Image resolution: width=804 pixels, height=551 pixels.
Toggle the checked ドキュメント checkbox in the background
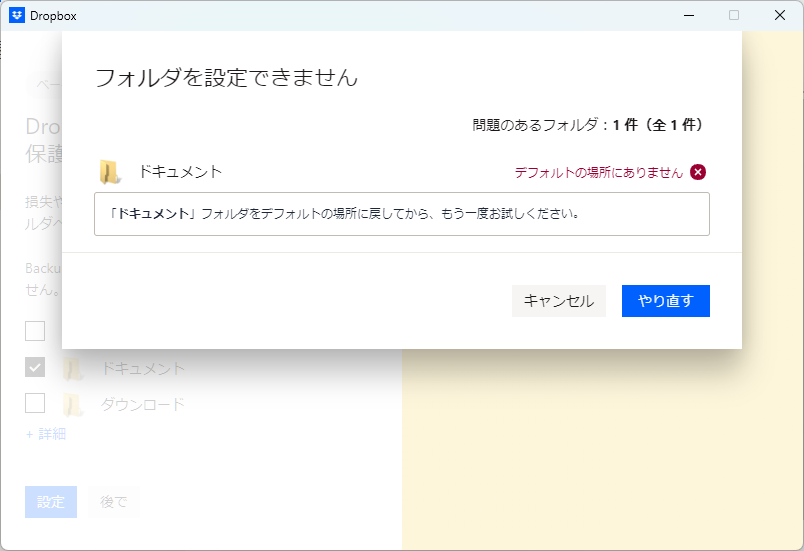(35, 368)
